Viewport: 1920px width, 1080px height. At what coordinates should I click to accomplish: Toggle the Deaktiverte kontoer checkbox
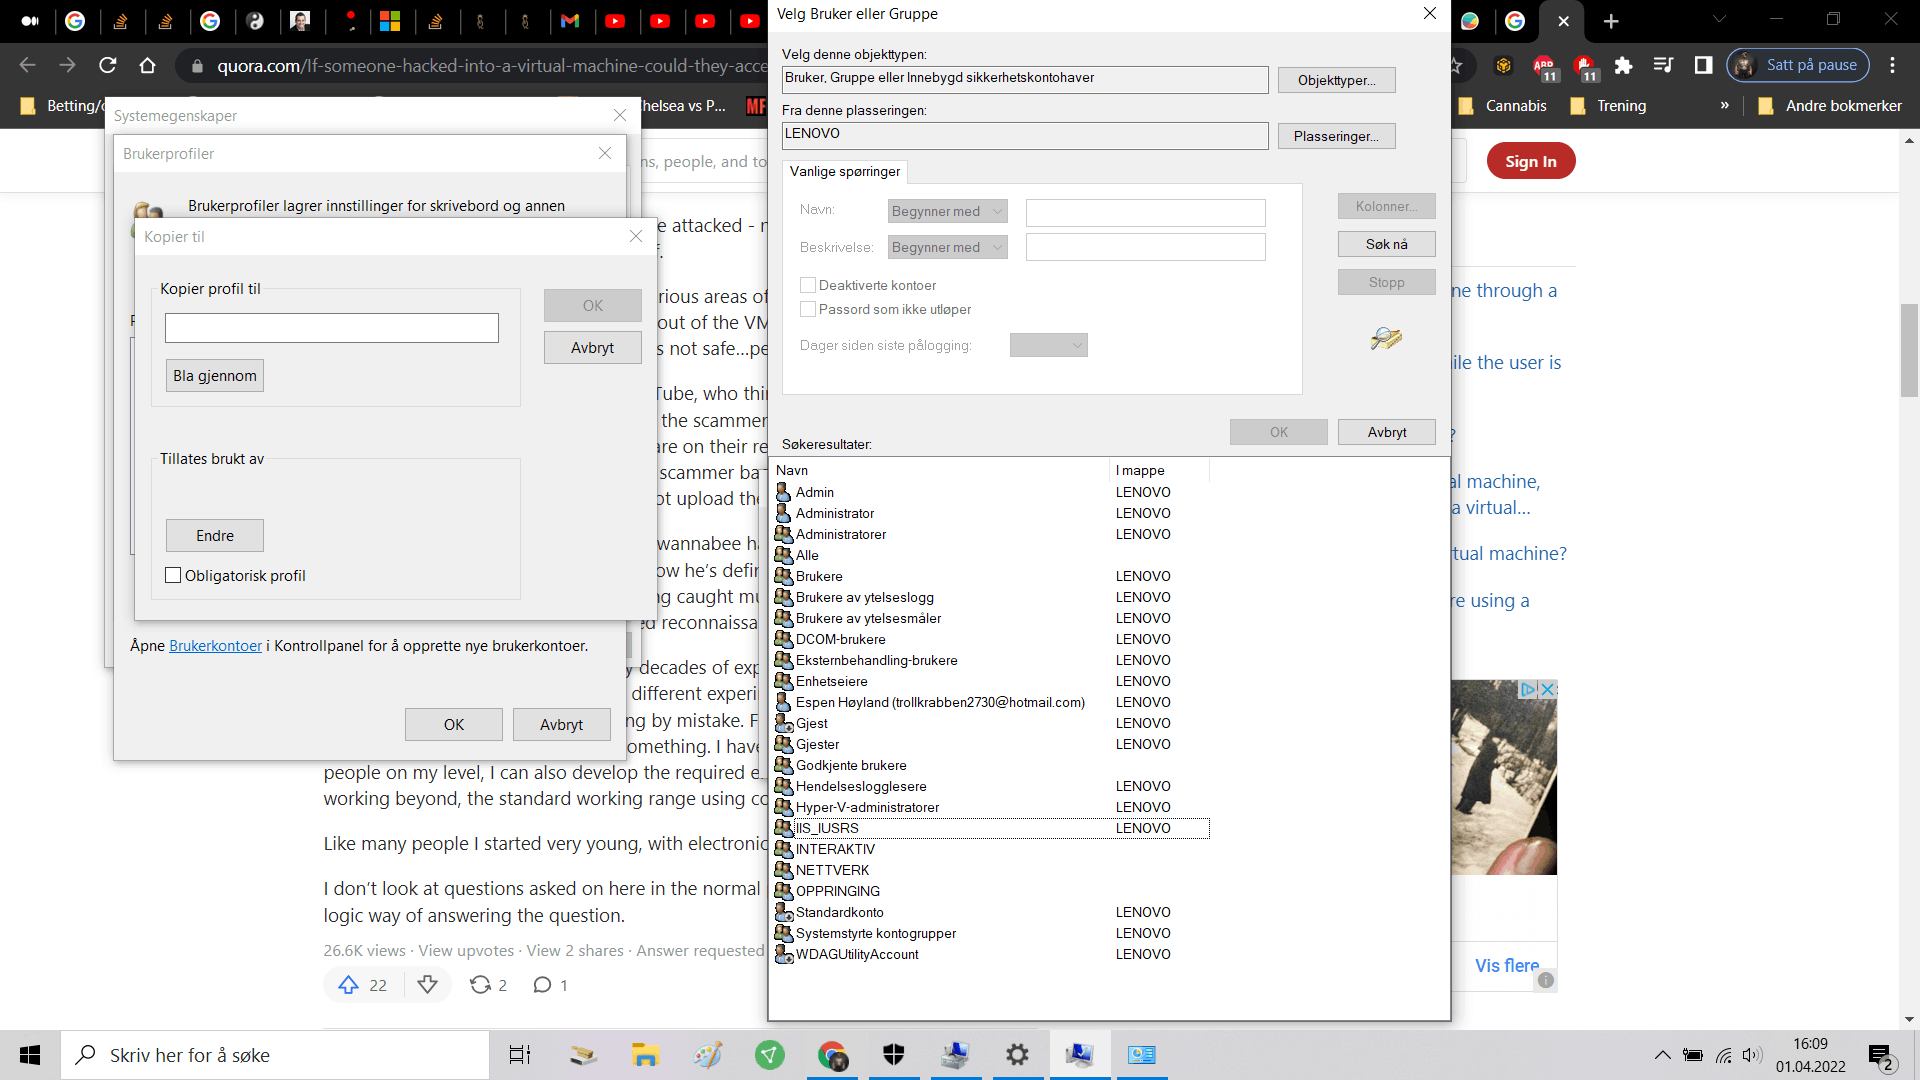click(808, 285)
